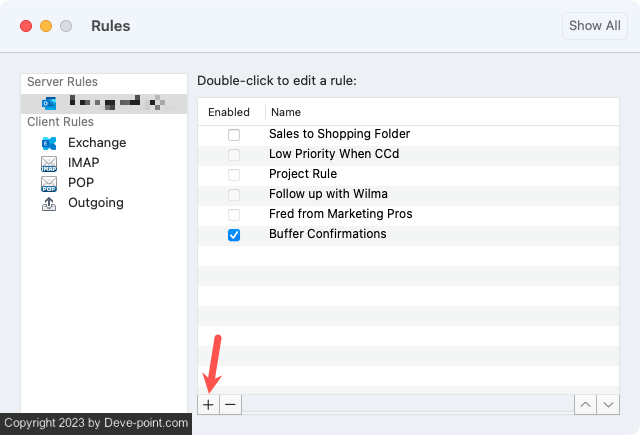
Task: Click the minus button to remove rule
Action: [230, 404]
